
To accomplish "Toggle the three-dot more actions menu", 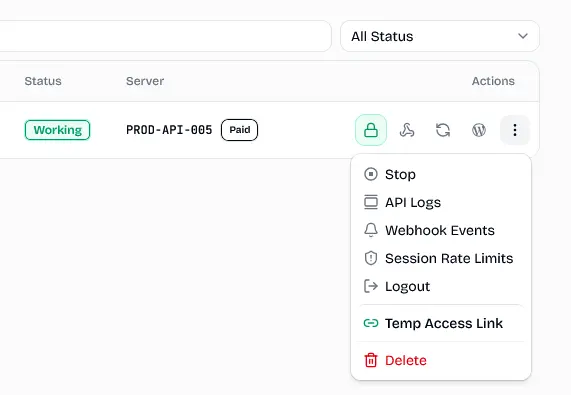I will point(515,130).
